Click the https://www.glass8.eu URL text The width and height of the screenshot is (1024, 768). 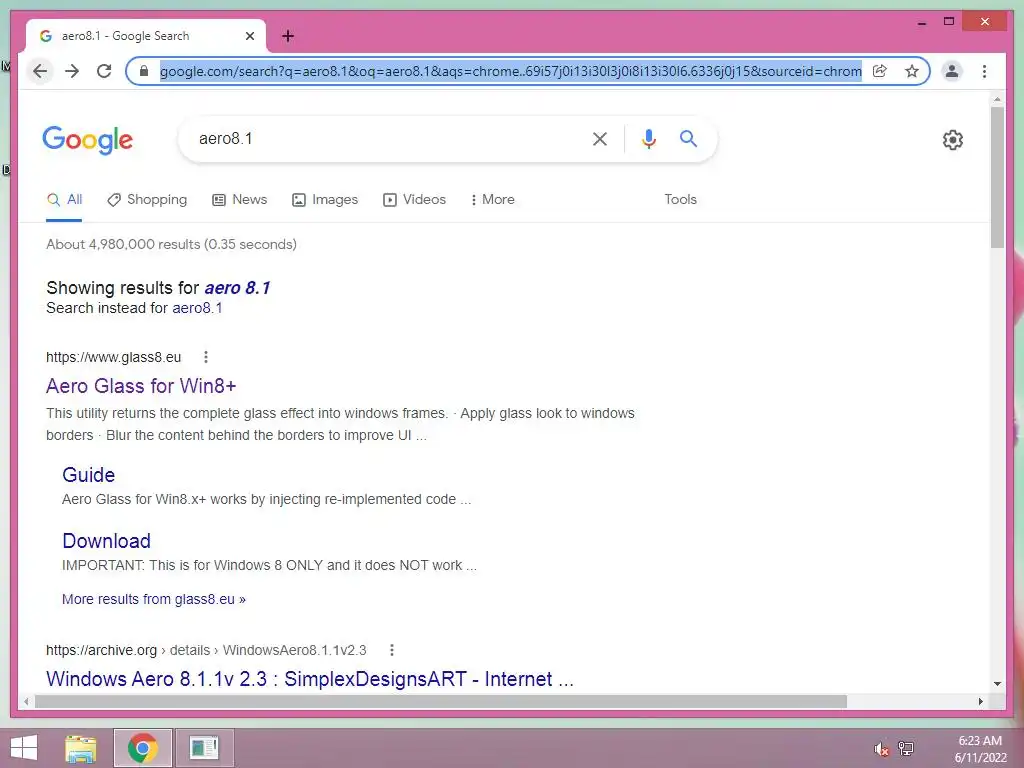click(x=114, y=357)
